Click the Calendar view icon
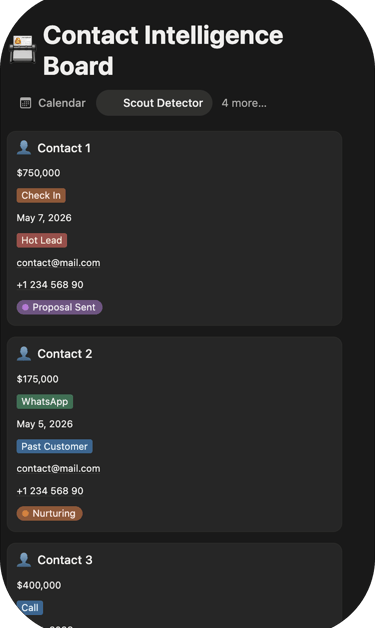 click(x=26, y=103)
